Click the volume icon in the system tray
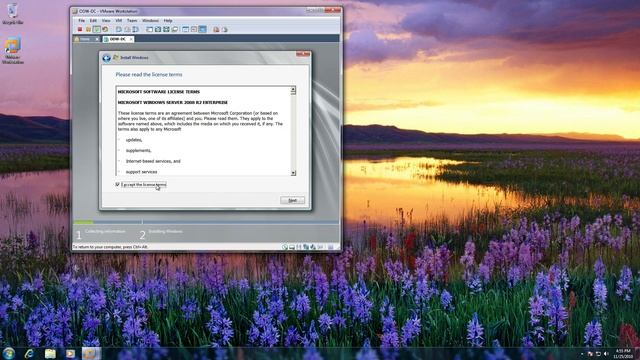This screenshot has width=640, height=360. point(606,353)
